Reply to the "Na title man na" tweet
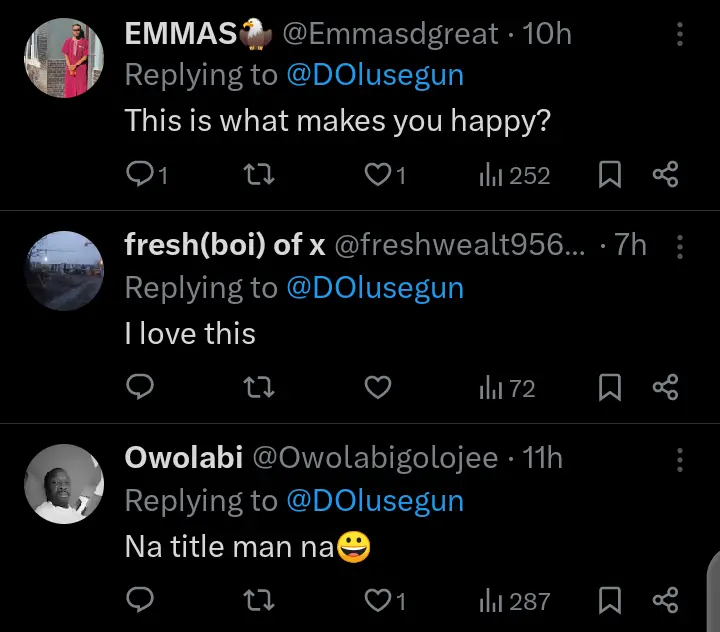 pos(140,600)
